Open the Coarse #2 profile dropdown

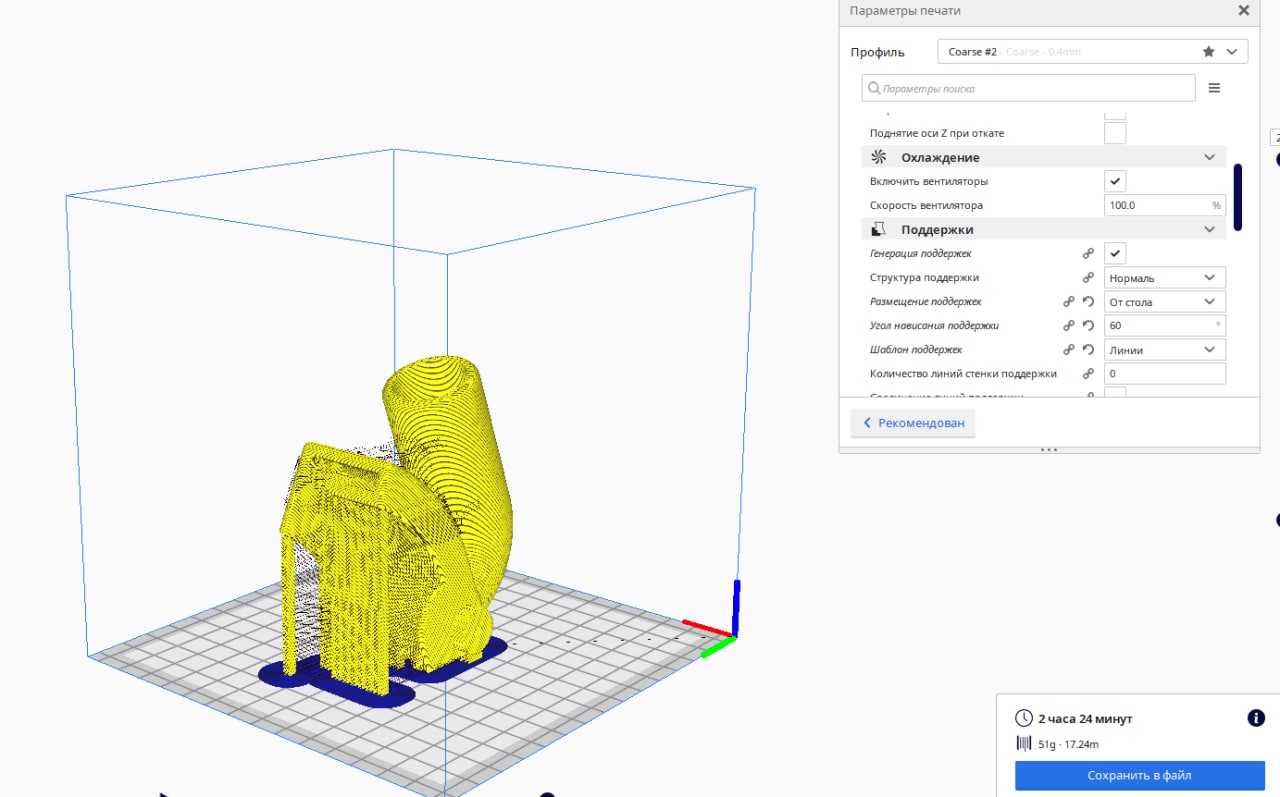coord(1092,51)
